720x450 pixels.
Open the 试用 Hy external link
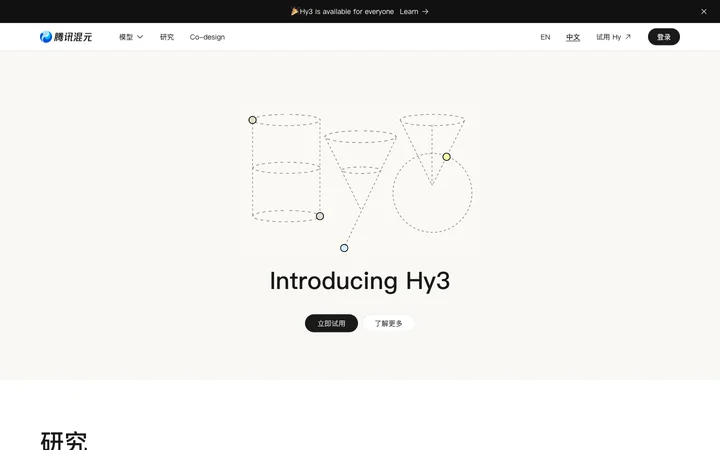(x=613, y=37)
